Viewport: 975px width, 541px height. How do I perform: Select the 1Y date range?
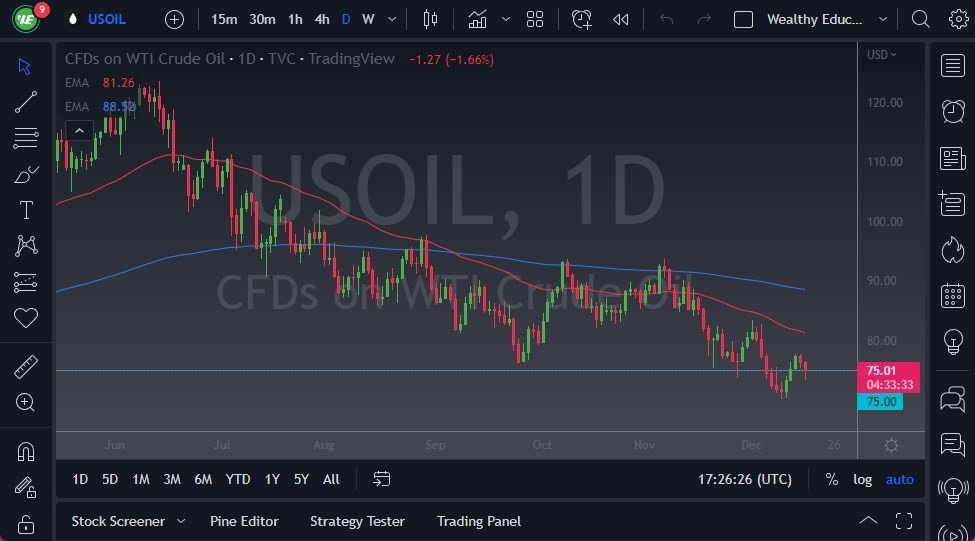272,479
